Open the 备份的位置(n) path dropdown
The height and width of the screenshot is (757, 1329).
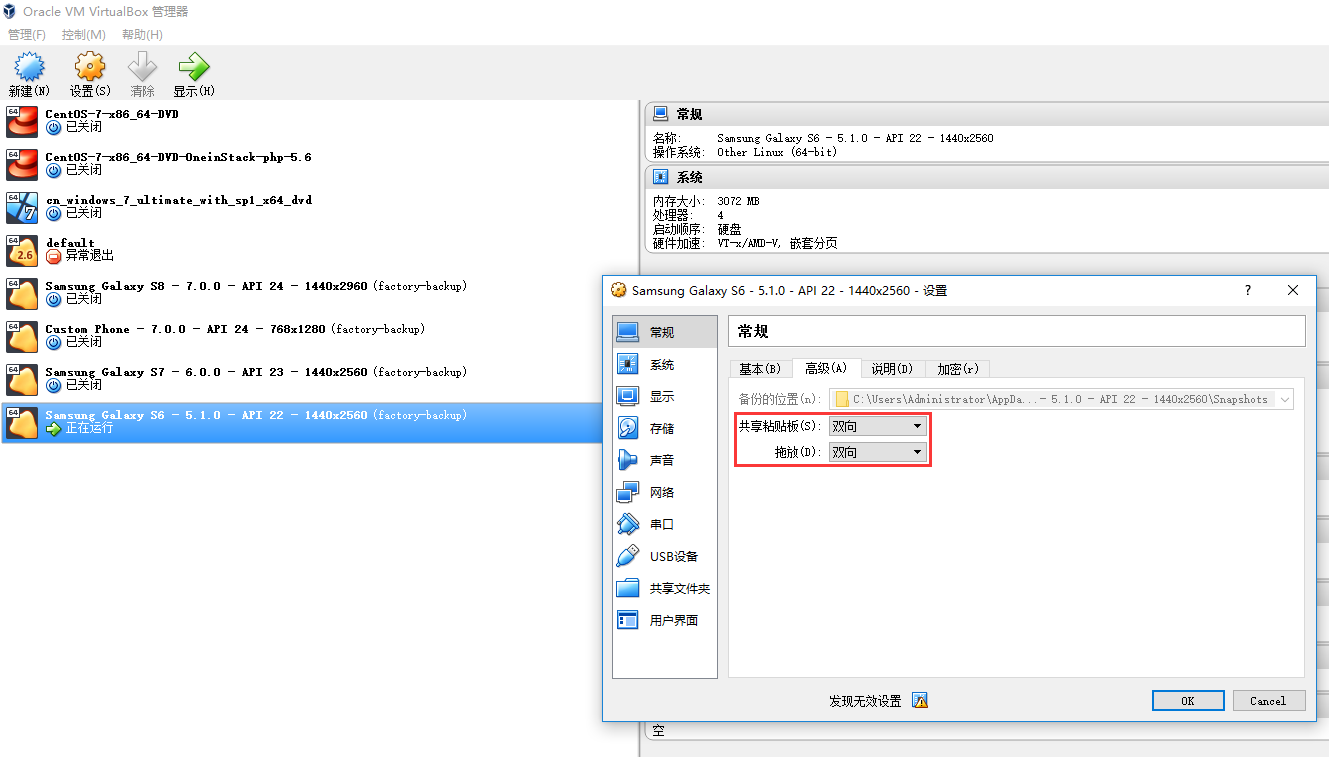[x=1061, y=399]
